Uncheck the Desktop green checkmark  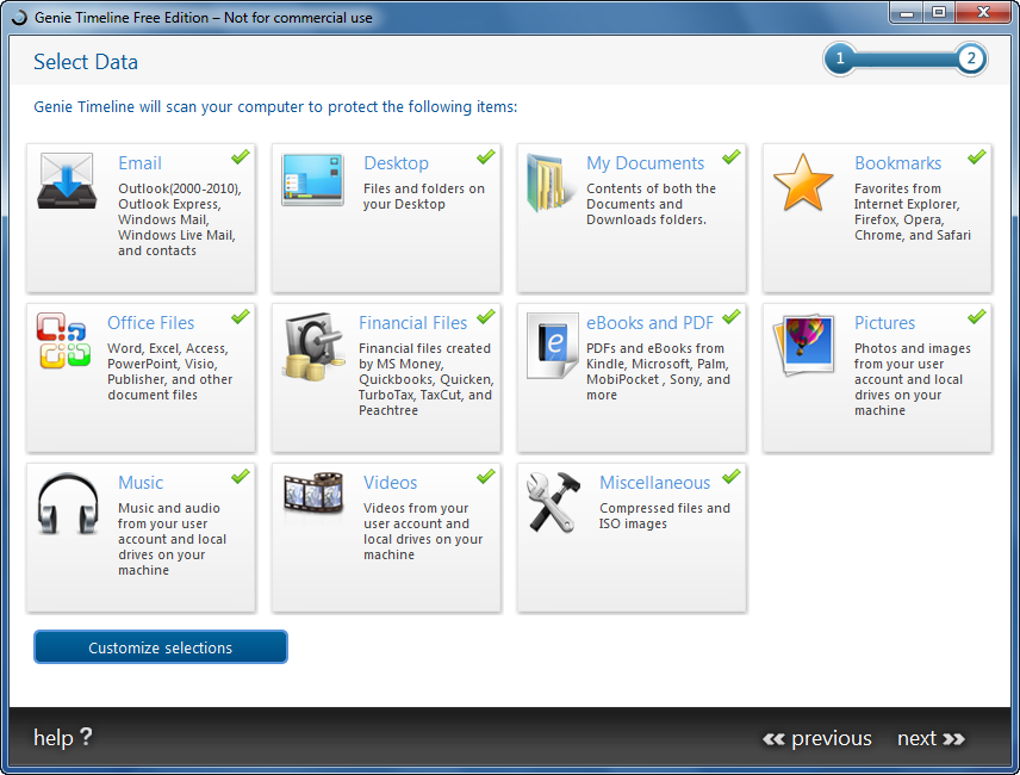(x=485, y=157)
